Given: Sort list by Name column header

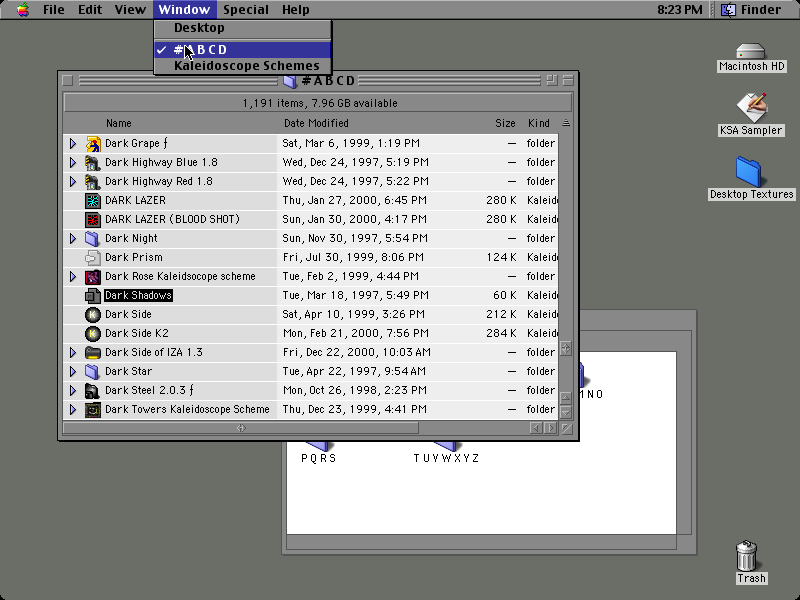Looking at the screenshot, I should 118,123.
